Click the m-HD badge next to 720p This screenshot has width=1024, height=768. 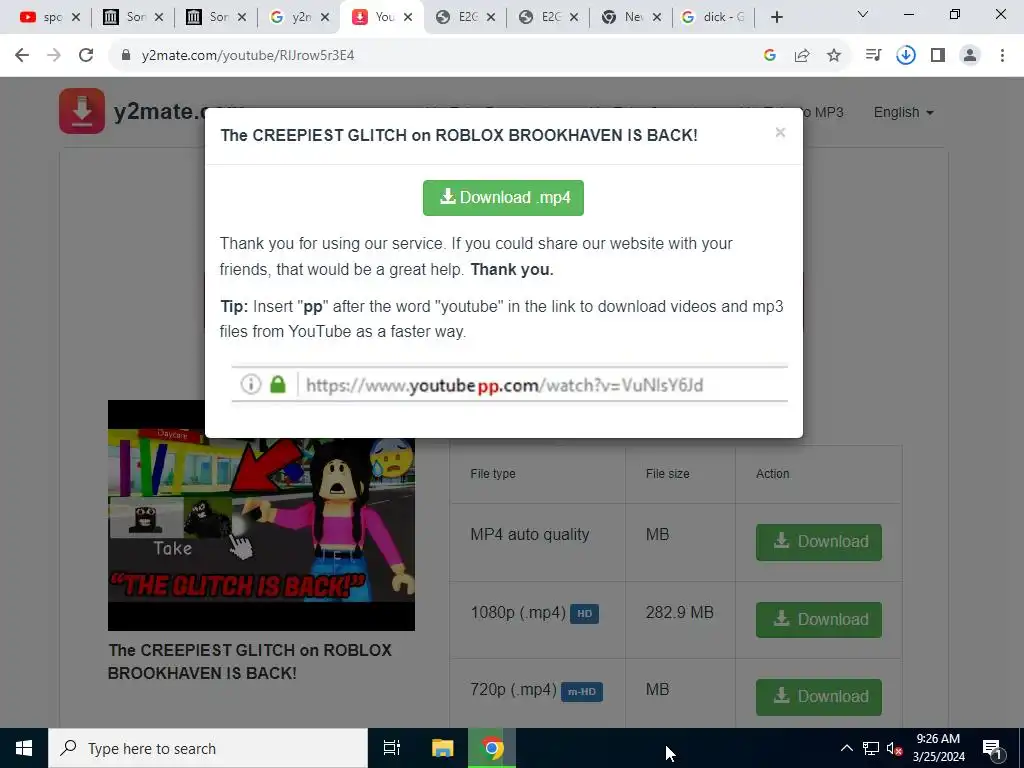click(581, 692)
